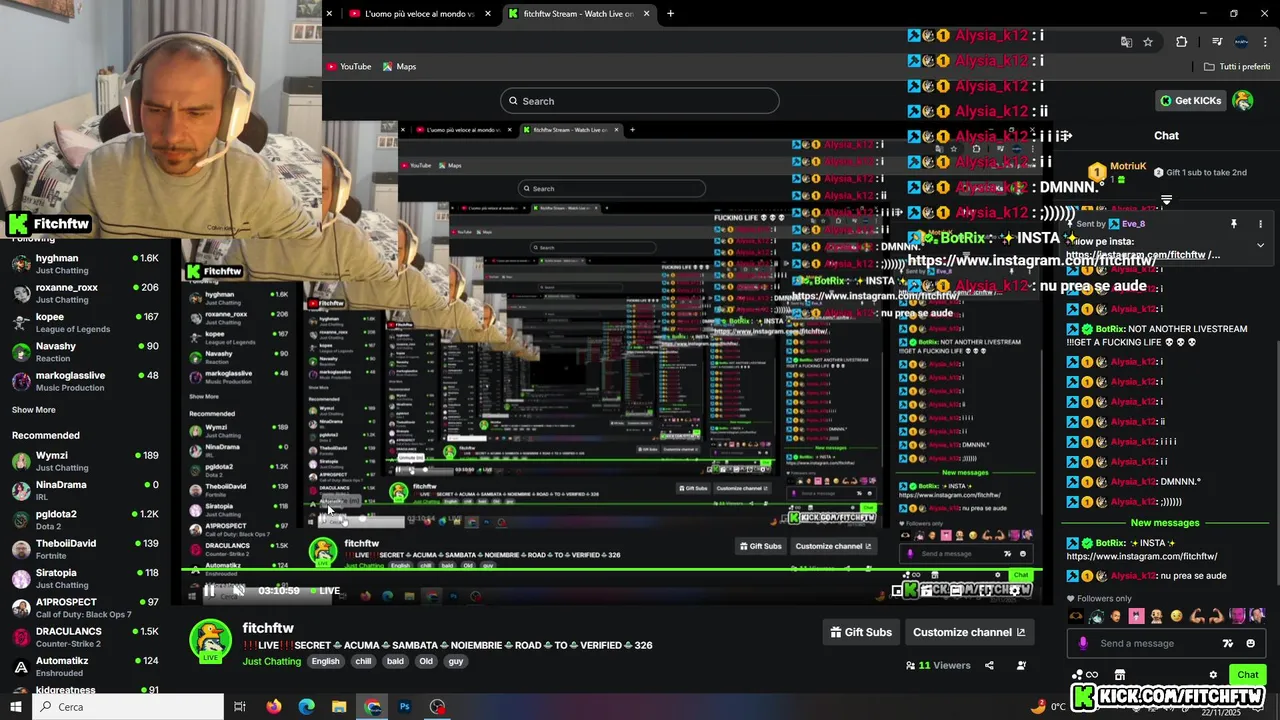Open NinaDrama IRL channel
The image size is (1280, 720).
[85, 490]
